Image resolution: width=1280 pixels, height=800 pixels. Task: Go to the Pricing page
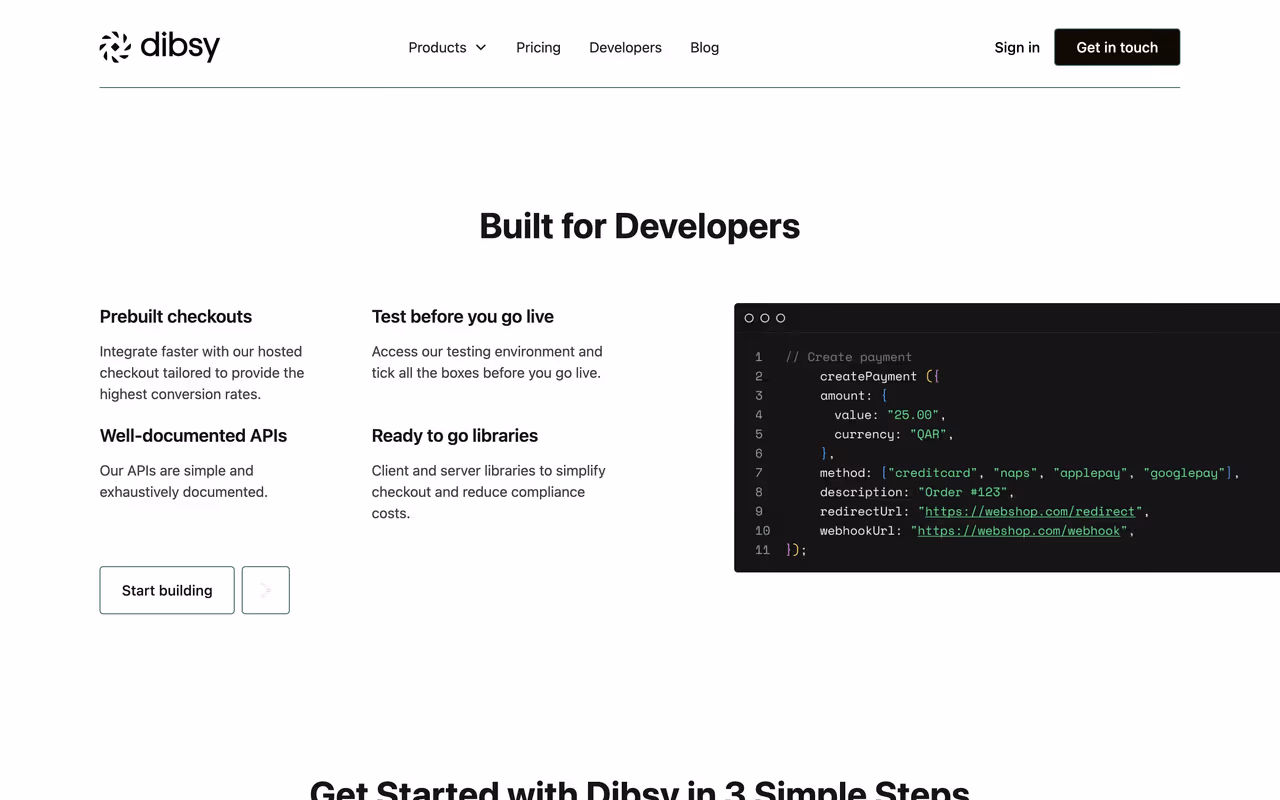click(x=538, y=47)
